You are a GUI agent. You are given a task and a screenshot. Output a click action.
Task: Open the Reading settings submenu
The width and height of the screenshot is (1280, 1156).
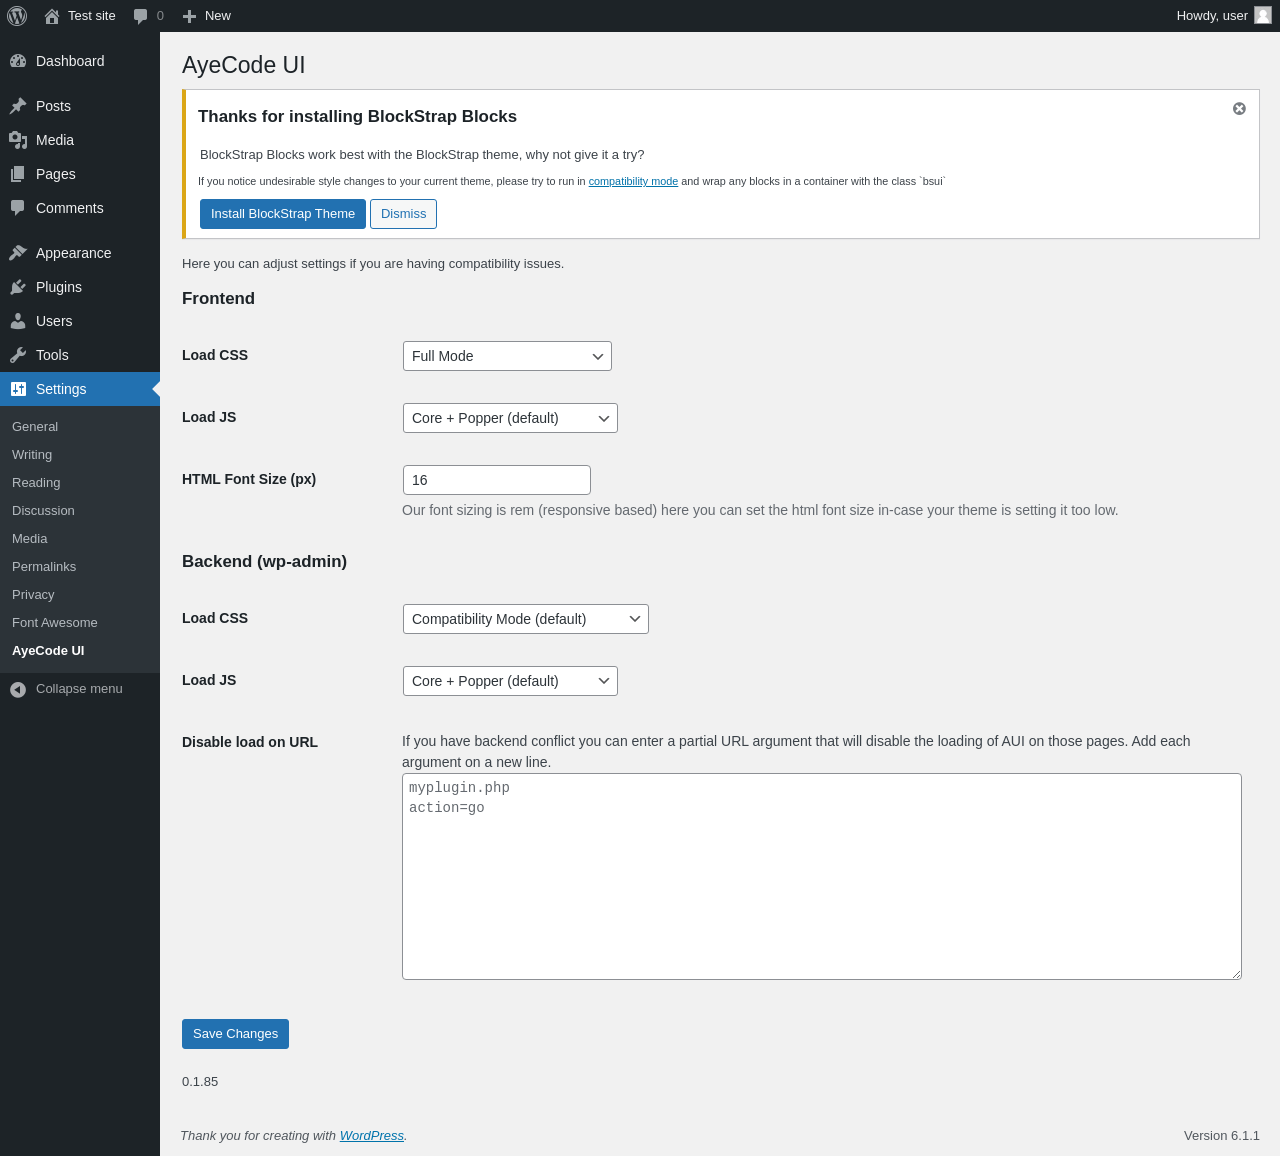[36, 482]
